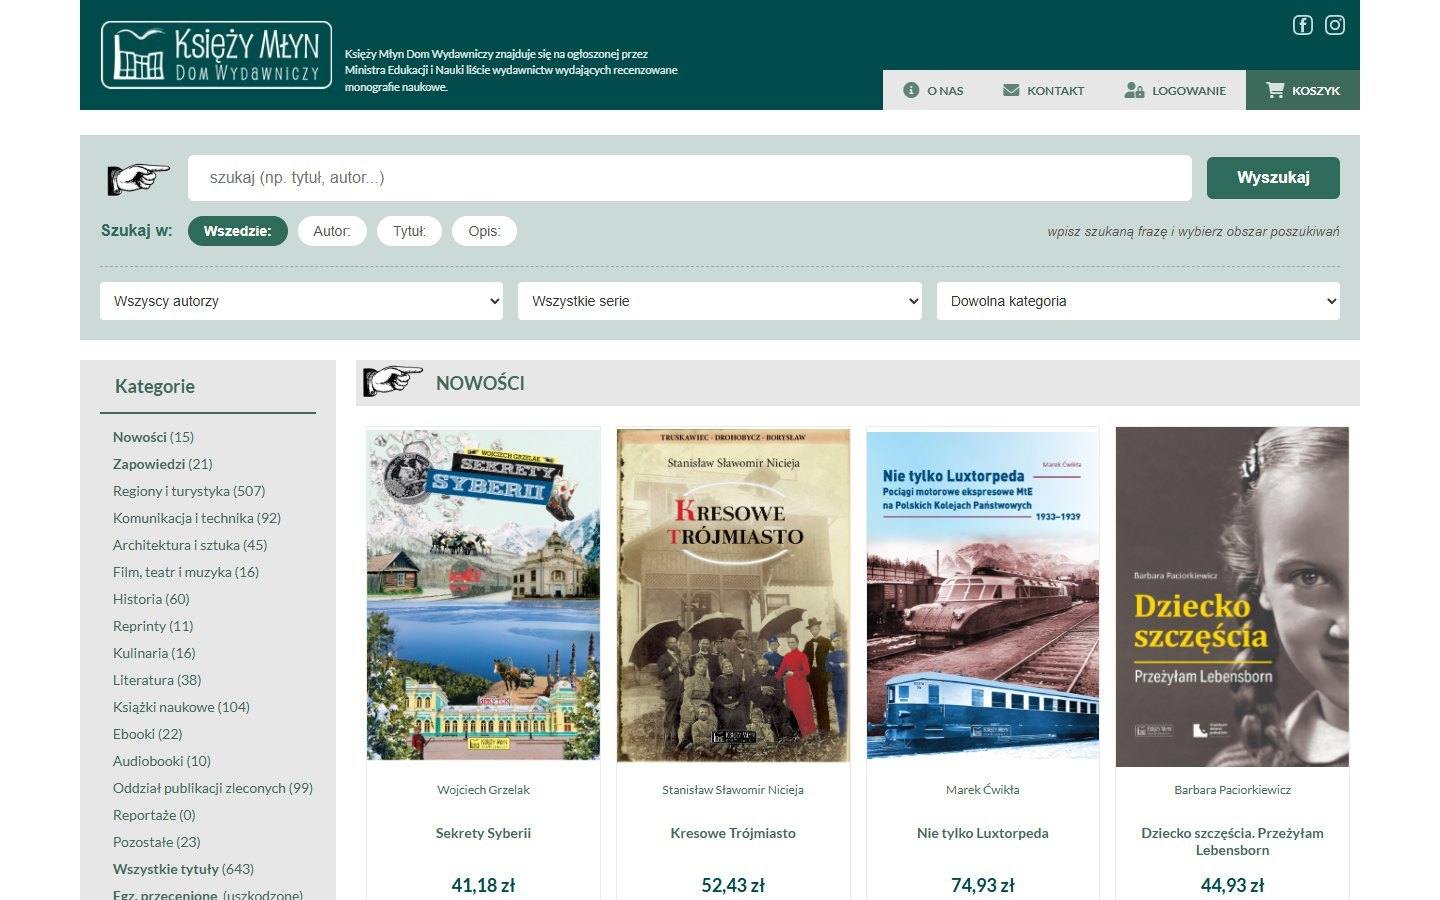Open the Ebooki (22) category
The width and height of the screenshot is (1440, 900).
(x=147, y=734)
